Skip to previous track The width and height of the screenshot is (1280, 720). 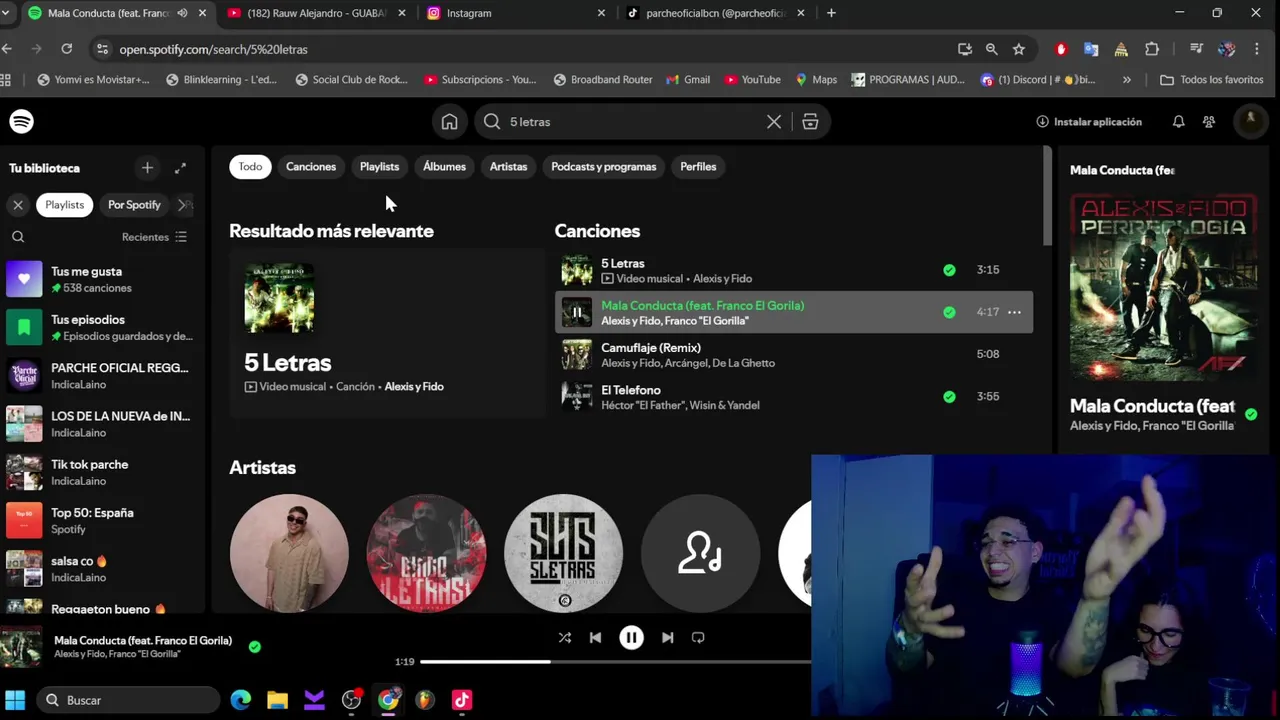(x=595, y=638)
